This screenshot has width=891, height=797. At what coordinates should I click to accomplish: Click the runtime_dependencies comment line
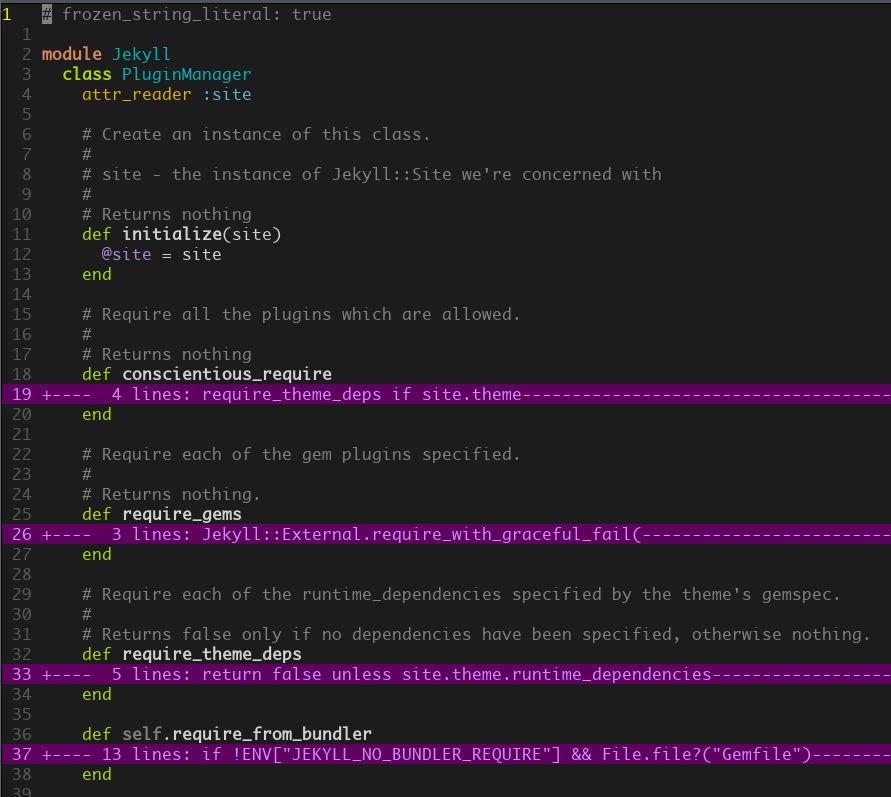[x=461, y=594]
